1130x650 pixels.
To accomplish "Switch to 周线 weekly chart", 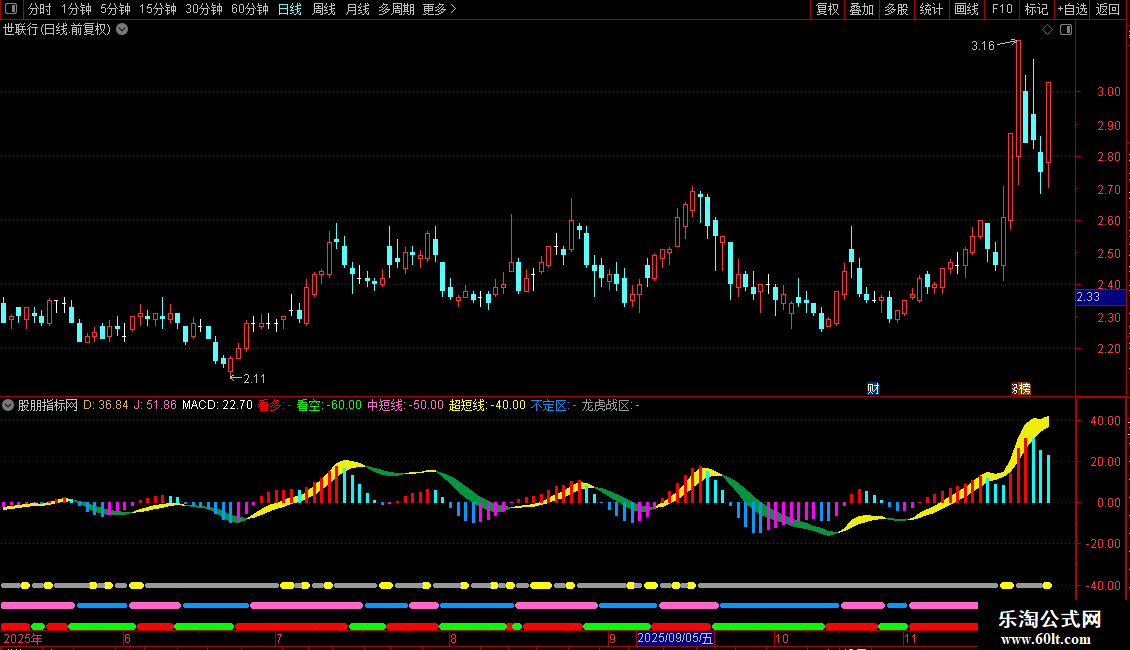I will click(x=324, y=9).
